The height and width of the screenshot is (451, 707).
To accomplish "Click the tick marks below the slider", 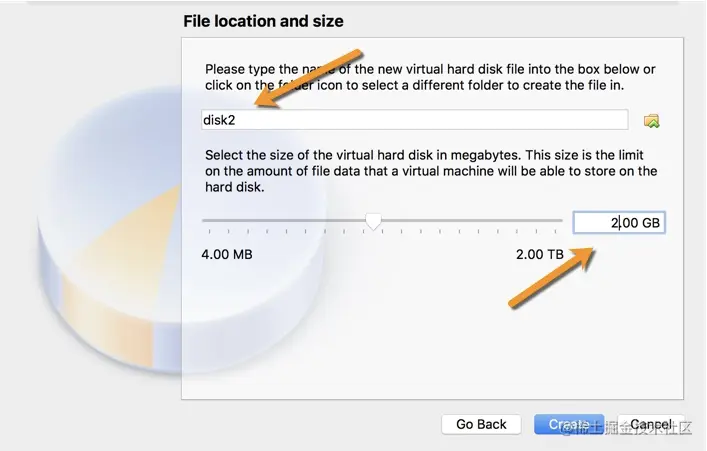I will click(x=382, y=231).
